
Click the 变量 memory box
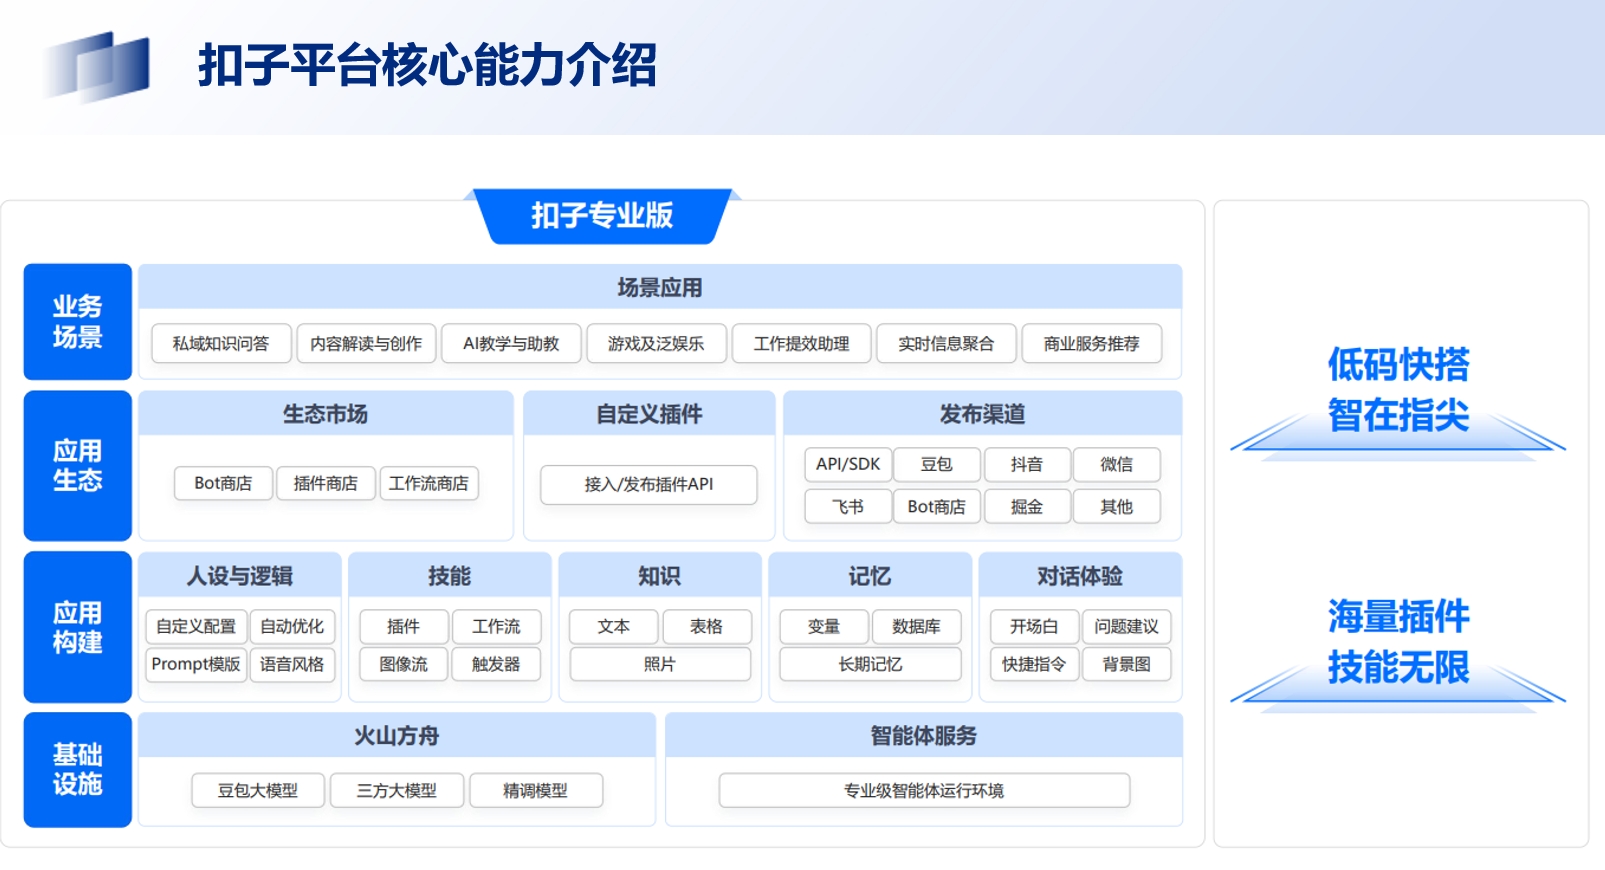[x=824, y=626]
